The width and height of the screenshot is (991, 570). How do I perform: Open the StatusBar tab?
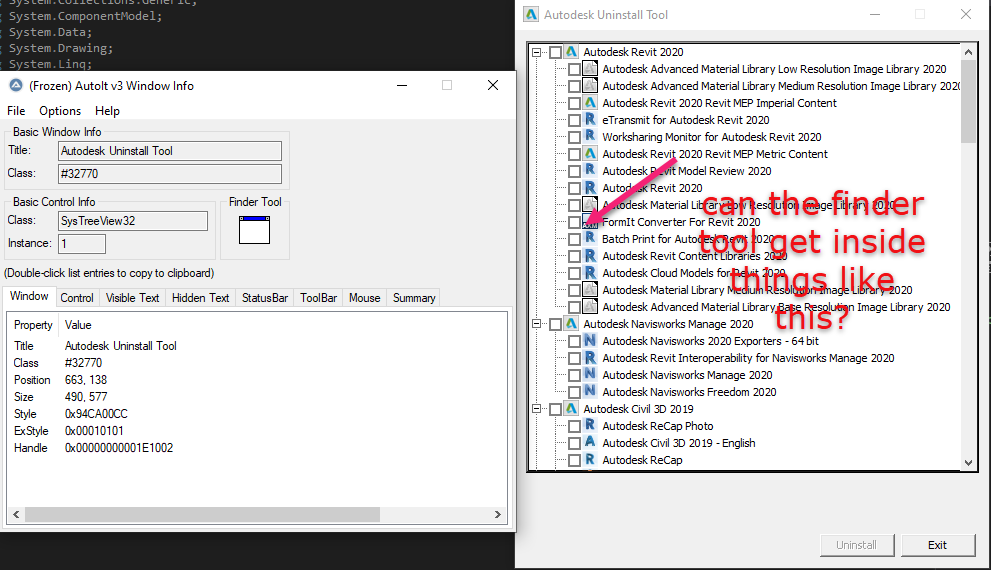(265, 298)
